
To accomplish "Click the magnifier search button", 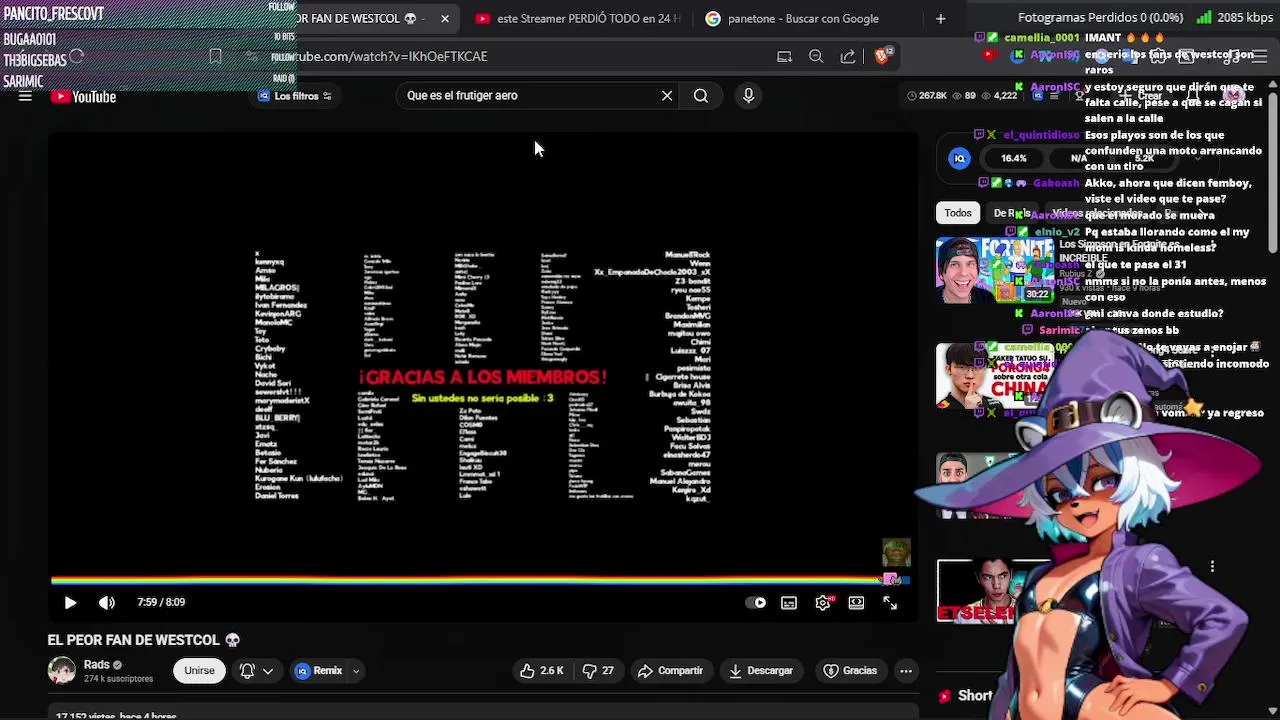I will pyautogui.click(x=701, y=96).
